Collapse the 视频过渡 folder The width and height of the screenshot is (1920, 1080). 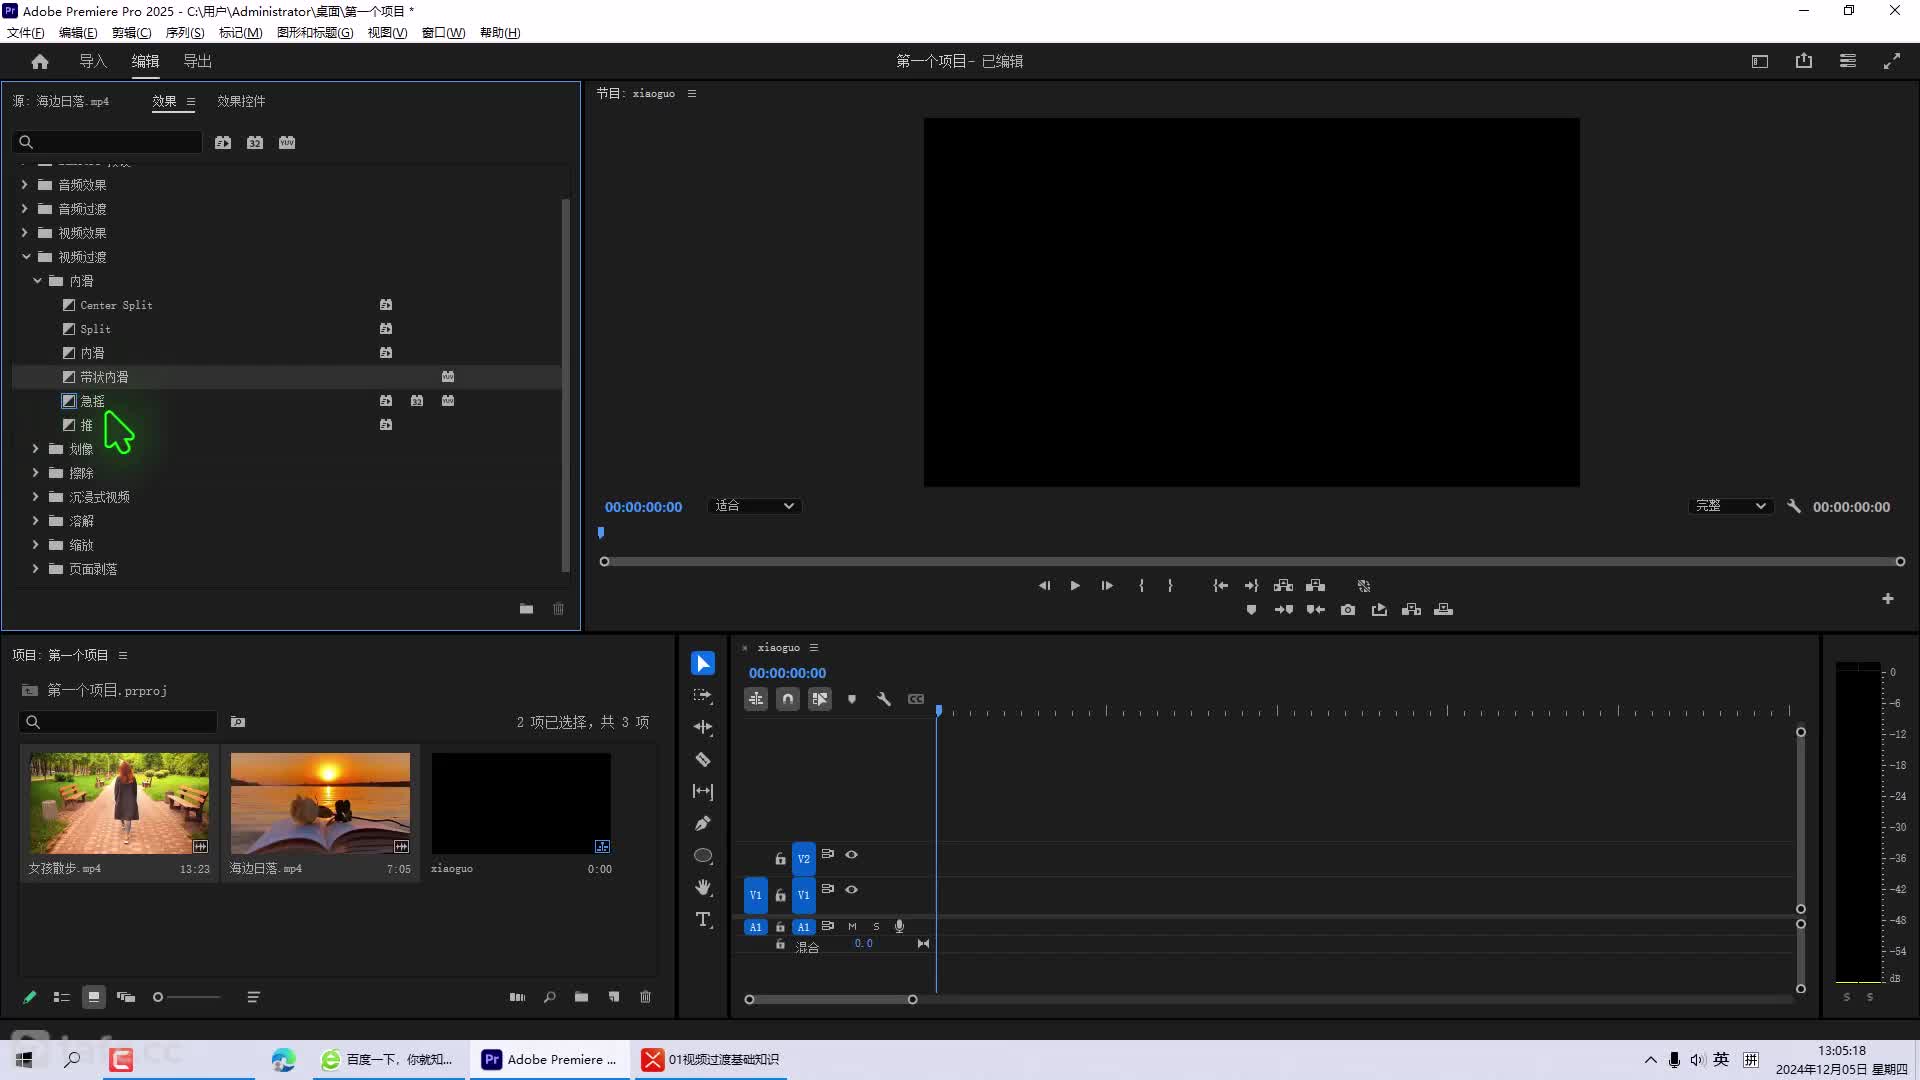pos(26,257)
